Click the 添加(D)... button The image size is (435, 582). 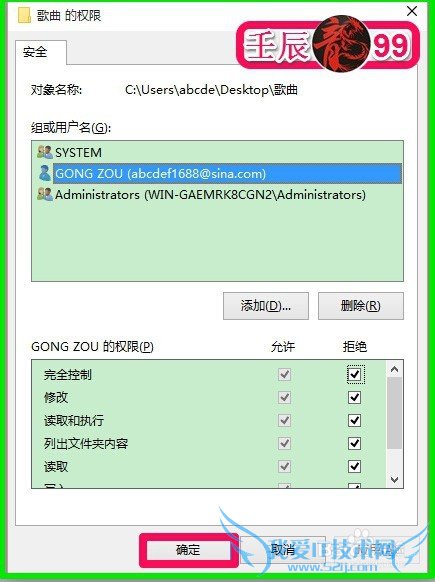pyautogui.click(x=266, y=306)
